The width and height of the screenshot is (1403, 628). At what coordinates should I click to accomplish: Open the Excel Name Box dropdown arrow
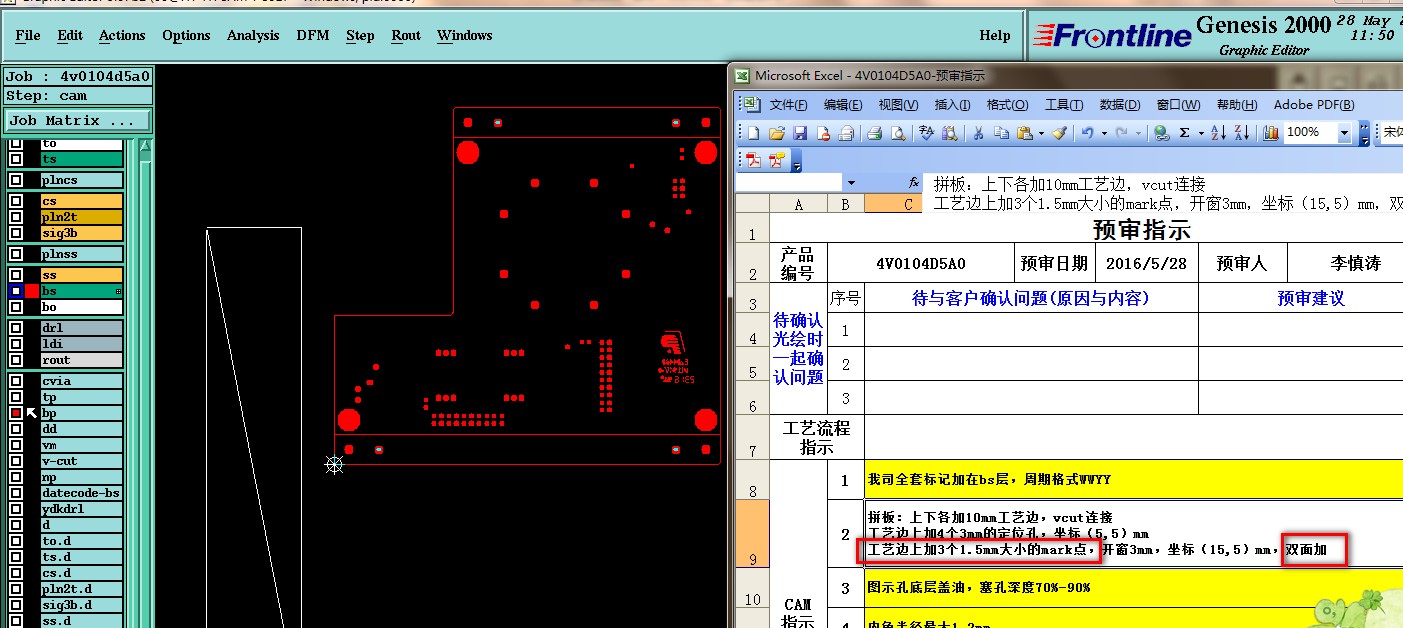[x=851, y=183]
